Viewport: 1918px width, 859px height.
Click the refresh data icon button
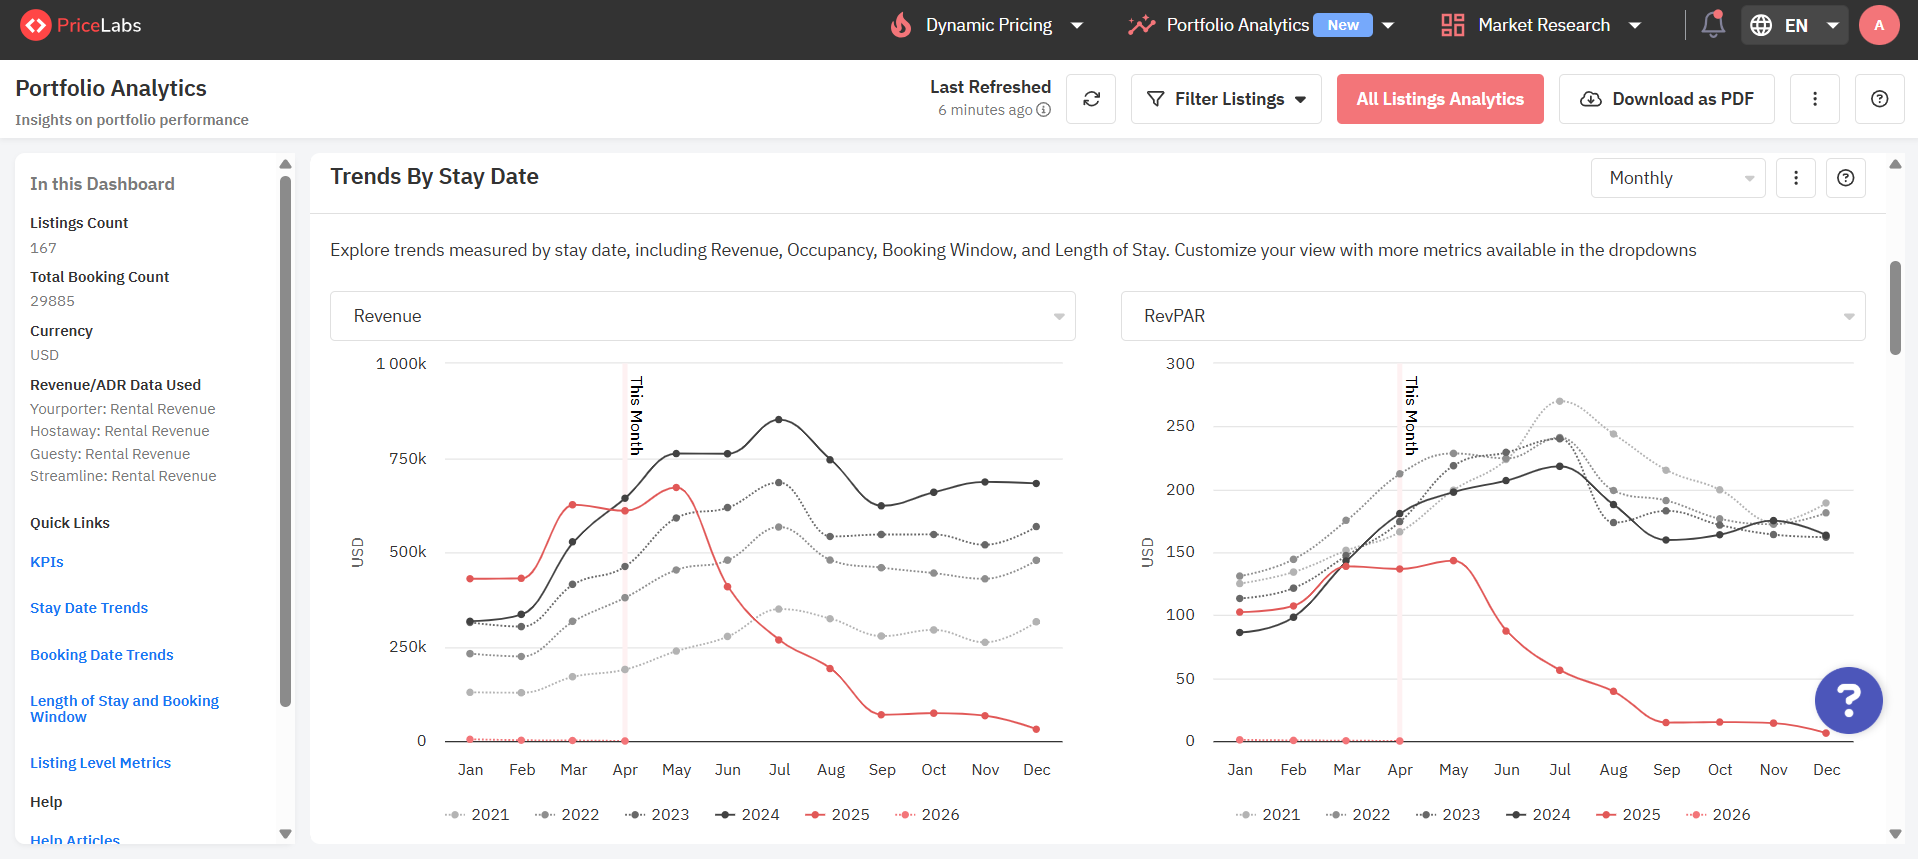pyautogui.click(x=1091, y=99)
